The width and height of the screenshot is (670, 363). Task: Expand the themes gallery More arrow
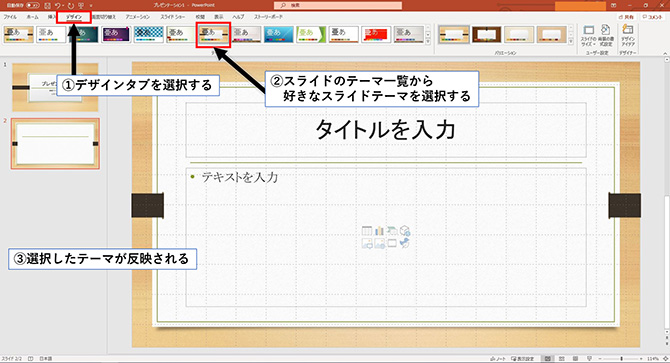click(x=428, y=42)
